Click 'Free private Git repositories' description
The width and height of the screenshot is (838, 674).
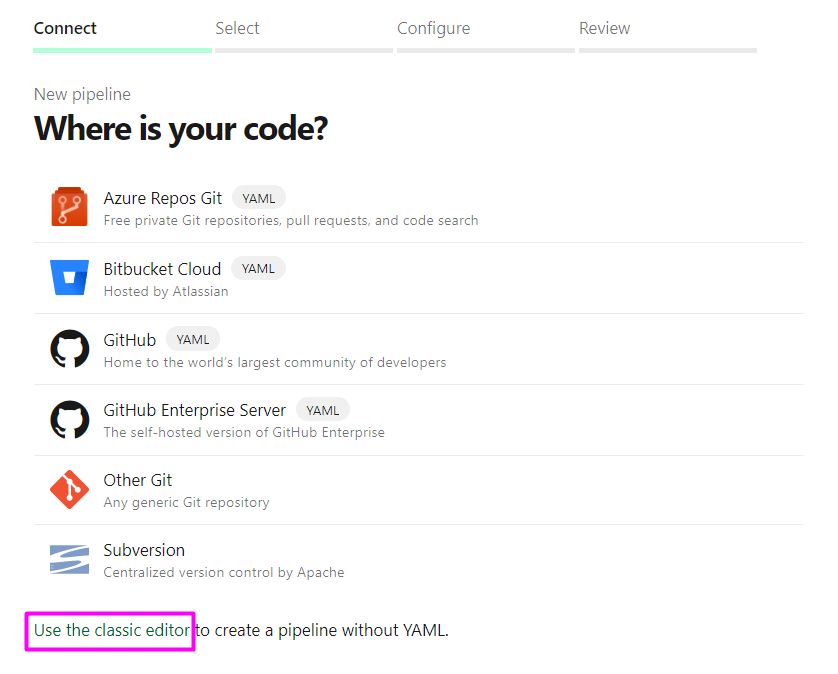[x=291, y=221]
